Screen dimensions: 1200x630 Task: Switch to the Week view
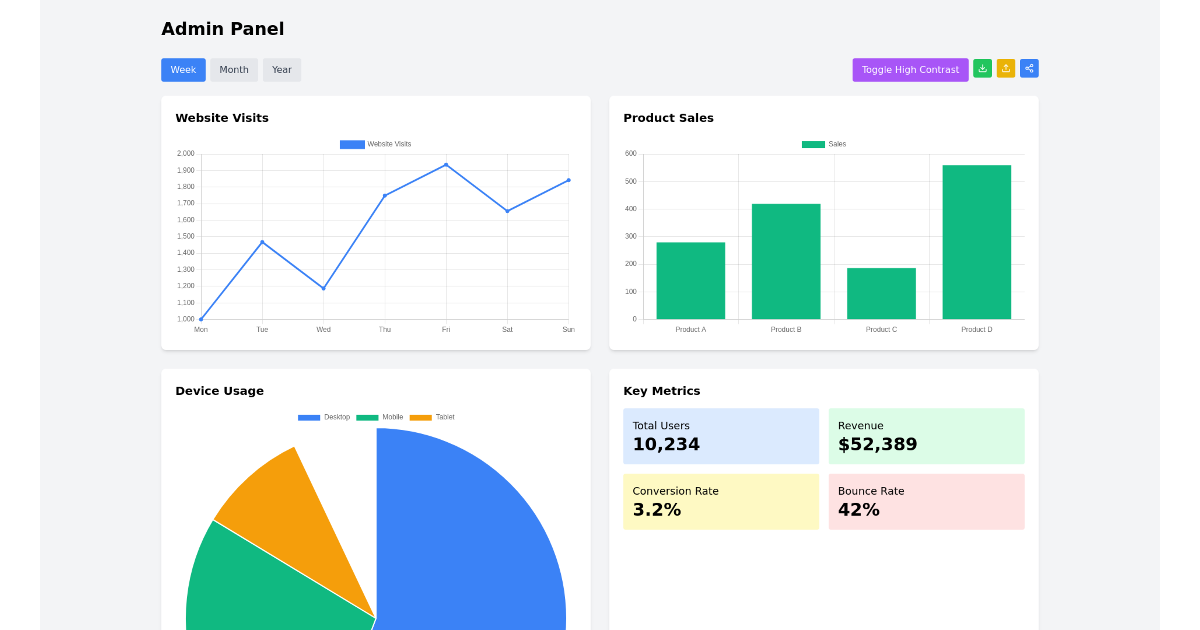click(183, 69)
